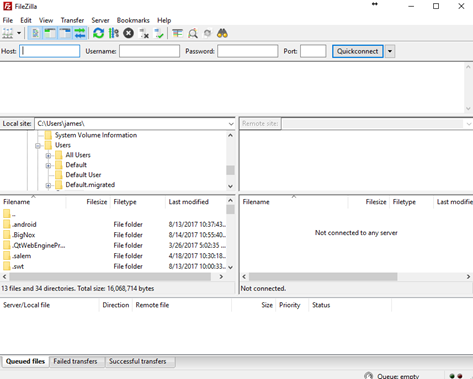Open the Edit menu
Screen dimensions: 473x379
[26, 20]
